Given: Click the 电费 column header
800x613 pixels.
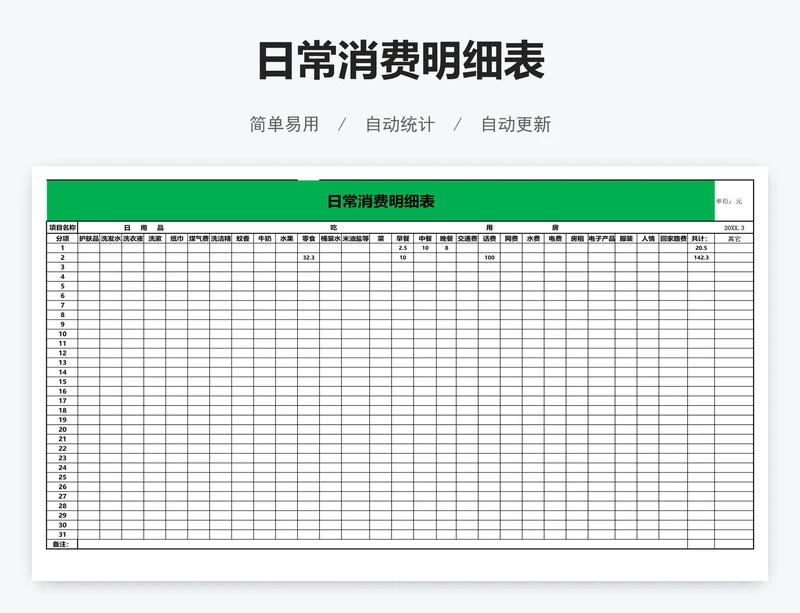Looking at the screenshot, I should click(x=555, y=238).
